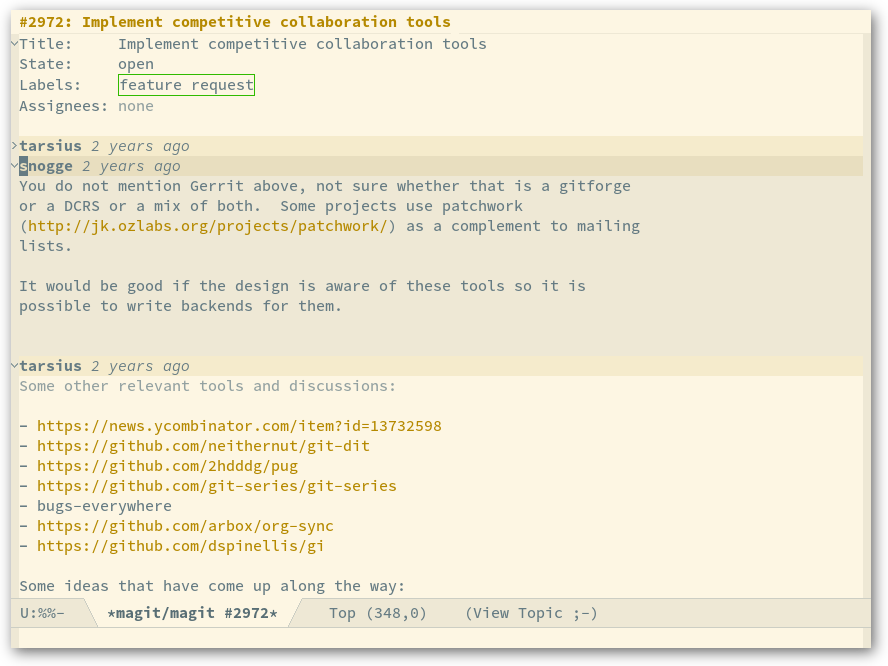Viewport: 888px width, 666px height.
Task: Open the news.ycombinator.com item link
Action: tap(239, 426)
